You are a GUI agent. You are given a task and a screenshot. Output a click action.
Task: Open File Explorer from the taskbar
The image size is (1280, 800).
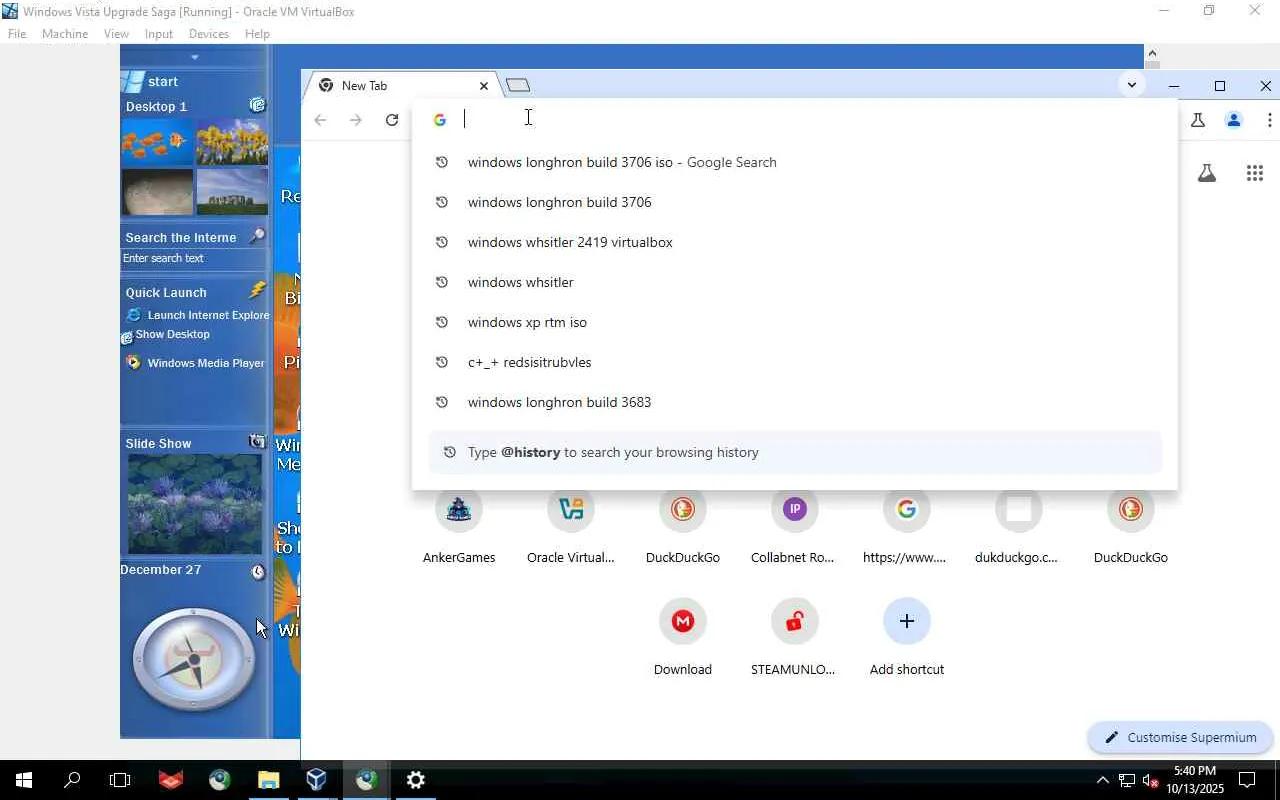(268, 780)
